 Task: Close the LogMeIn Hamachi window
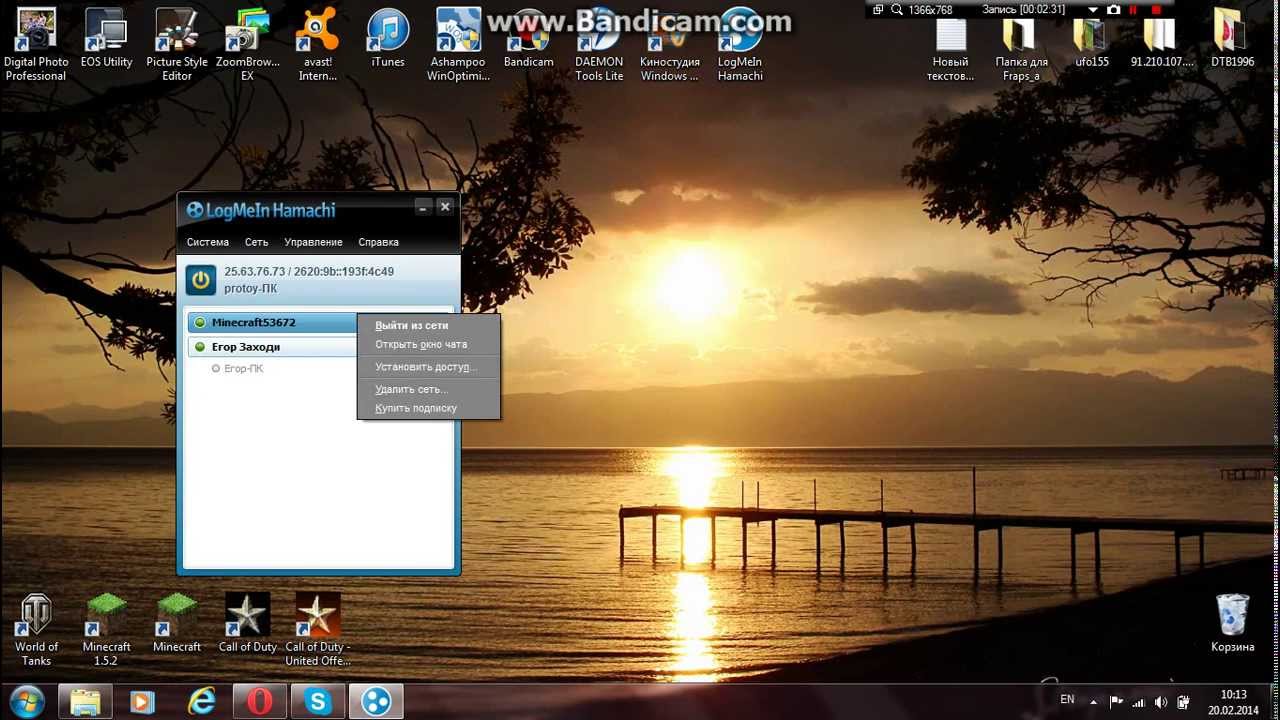pyautogui.click(x=445, y=207)
